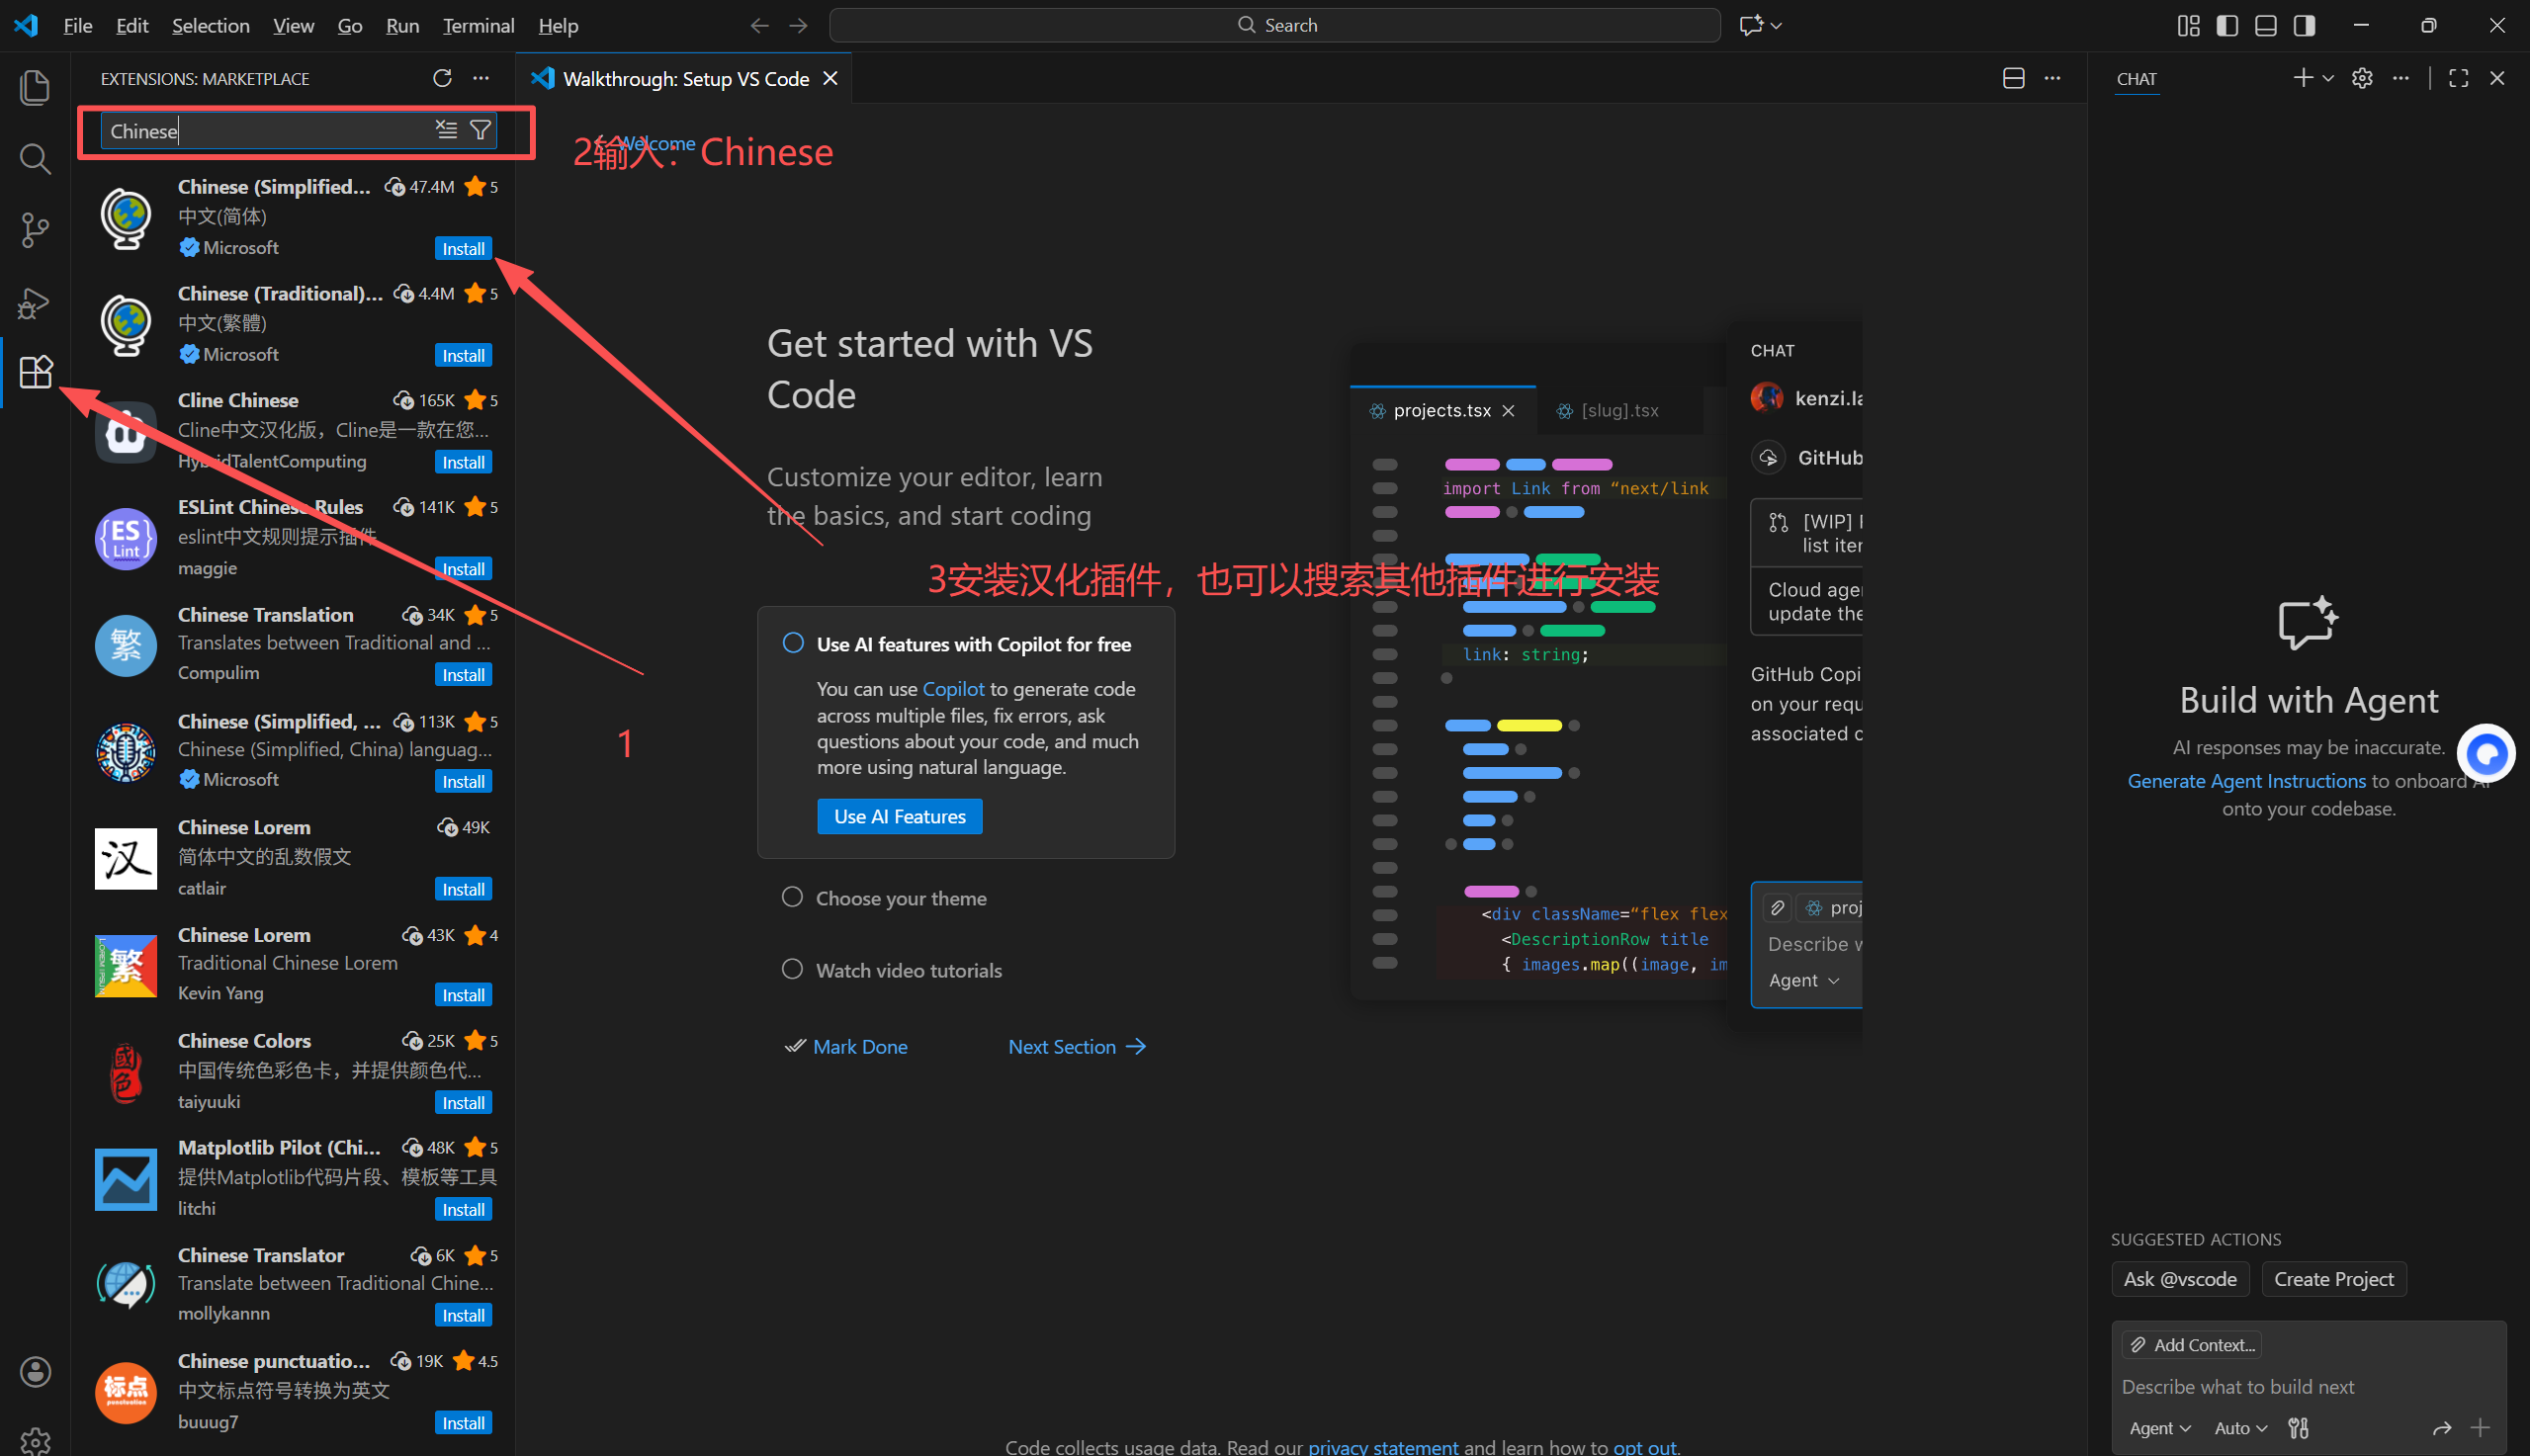Open the Chinese (Simplified) globe extension icon
Image resolution: width=2530 pixels, height=1456 pixels.
(x=126, y=217)
